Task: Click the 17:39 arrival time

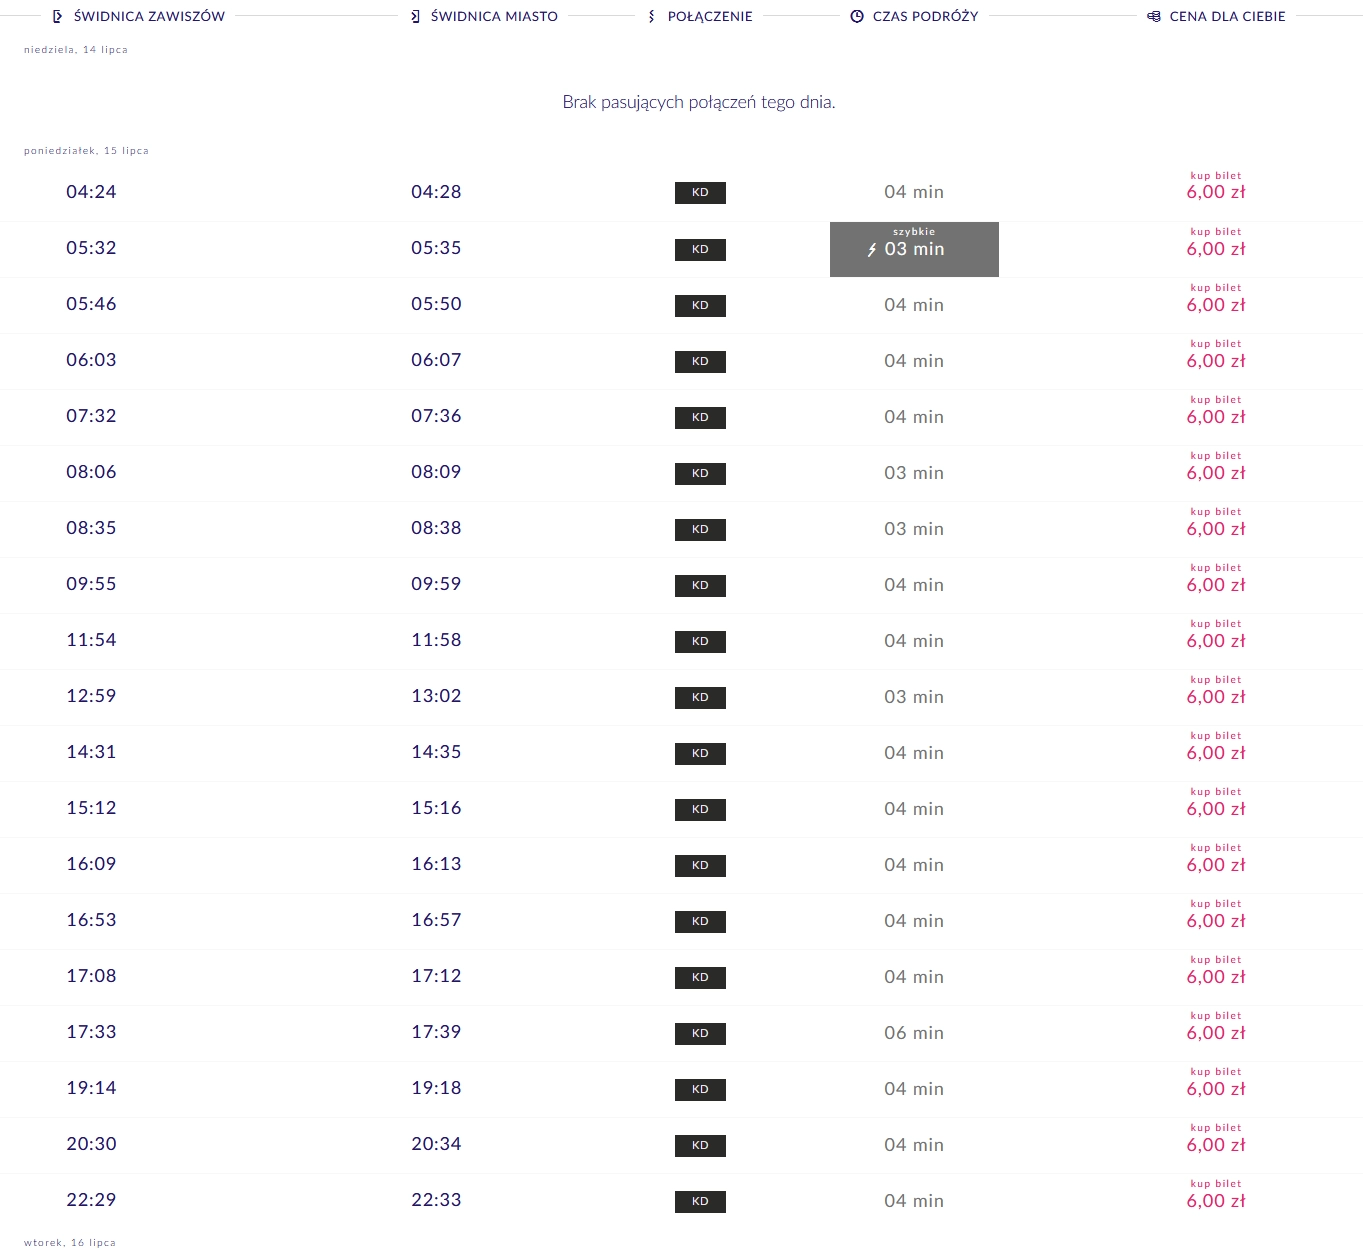Action: click(x=436, y=1032)
